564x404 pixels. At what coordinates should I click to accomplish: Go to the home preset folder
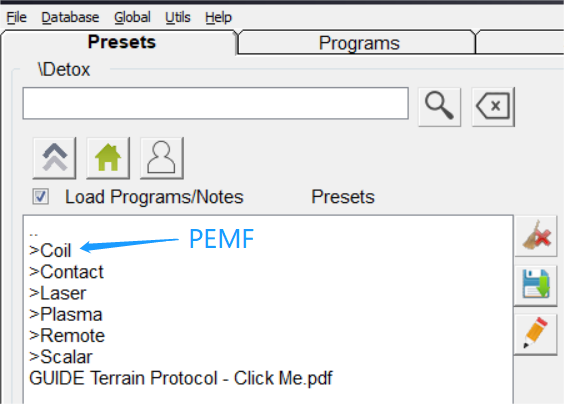coord(108,158)
